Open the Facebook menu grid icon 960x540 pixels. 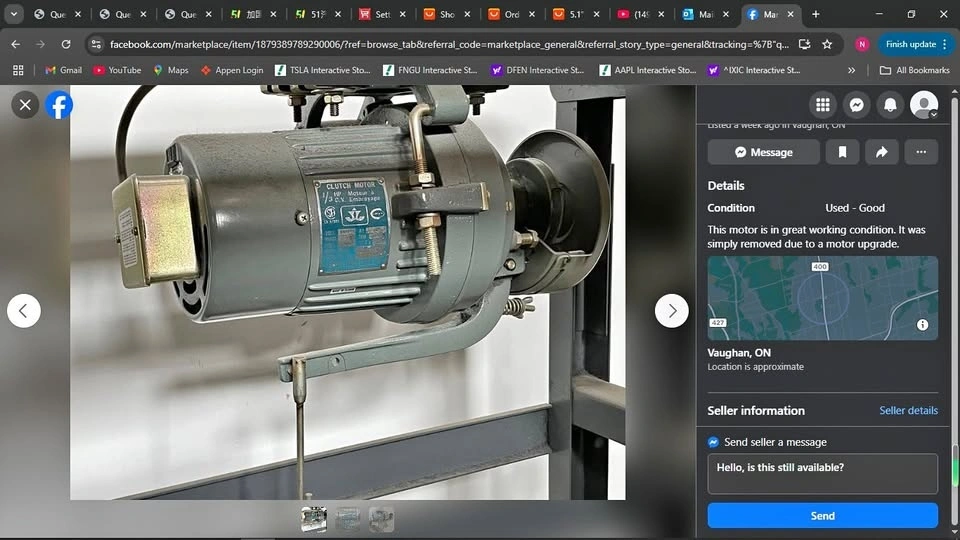pyautogui.click(x=823, y=105)
